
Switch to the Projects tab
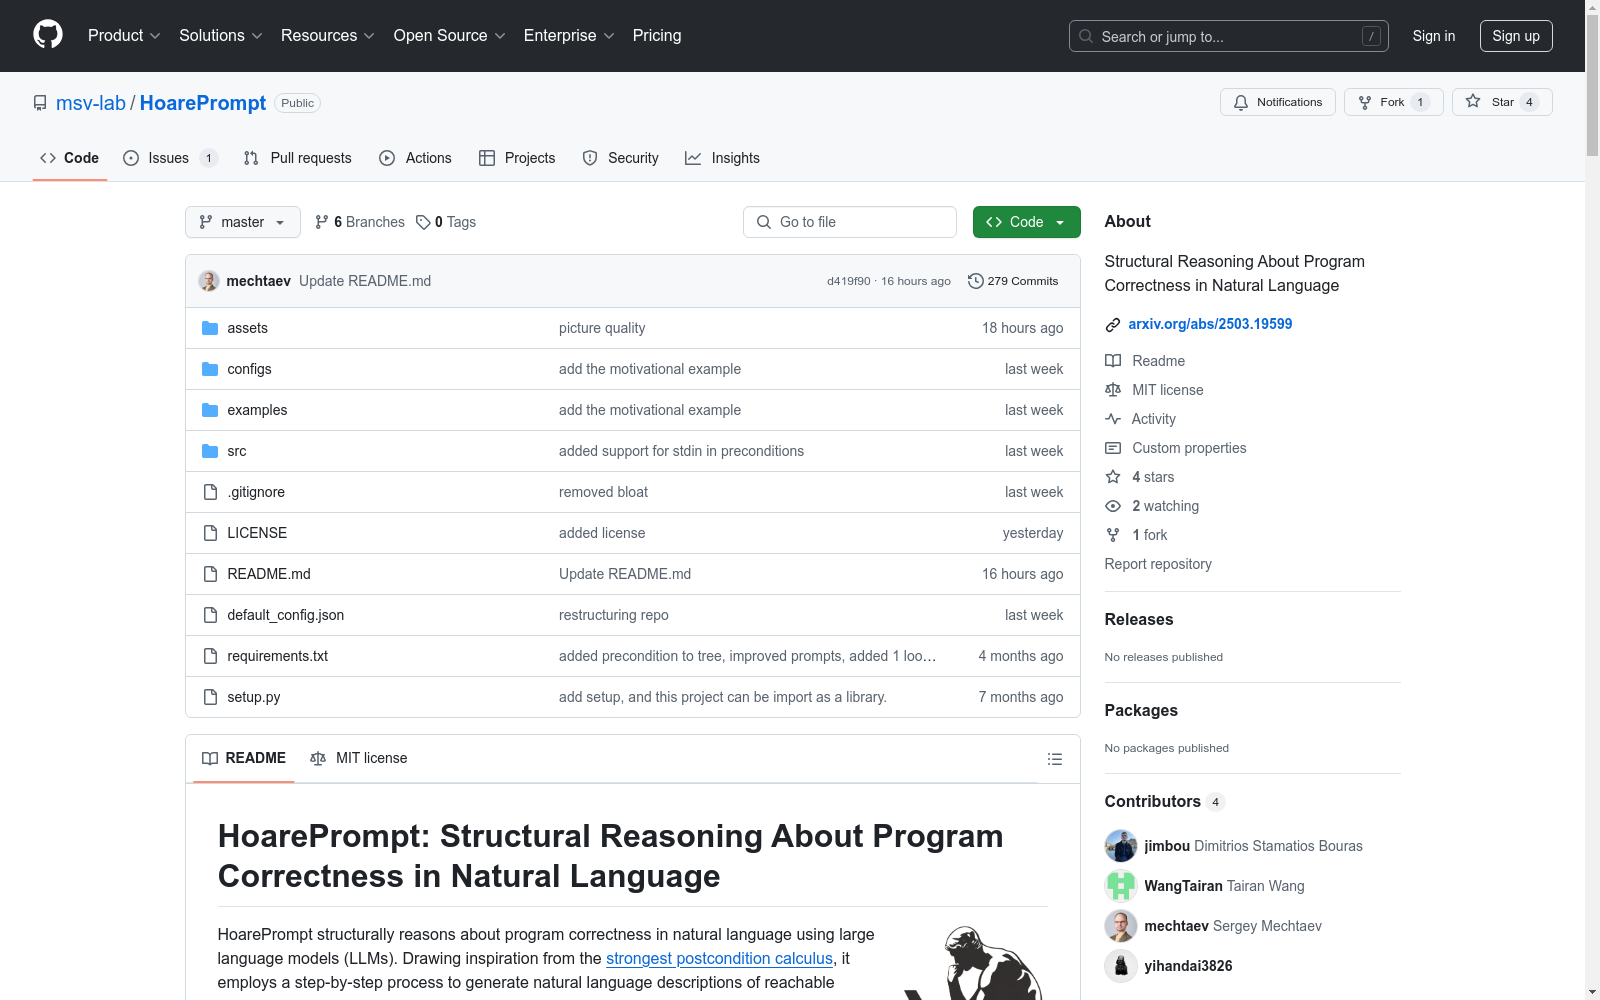coord(517,158)
